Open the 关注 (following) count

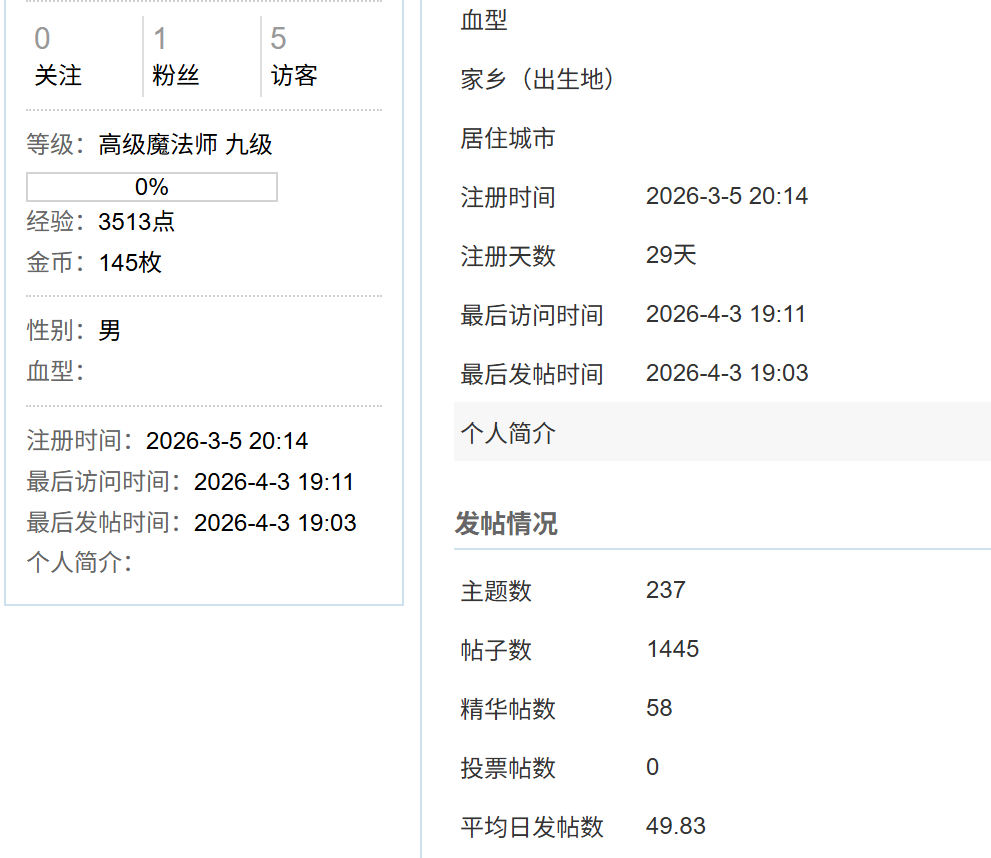(57, 57)
